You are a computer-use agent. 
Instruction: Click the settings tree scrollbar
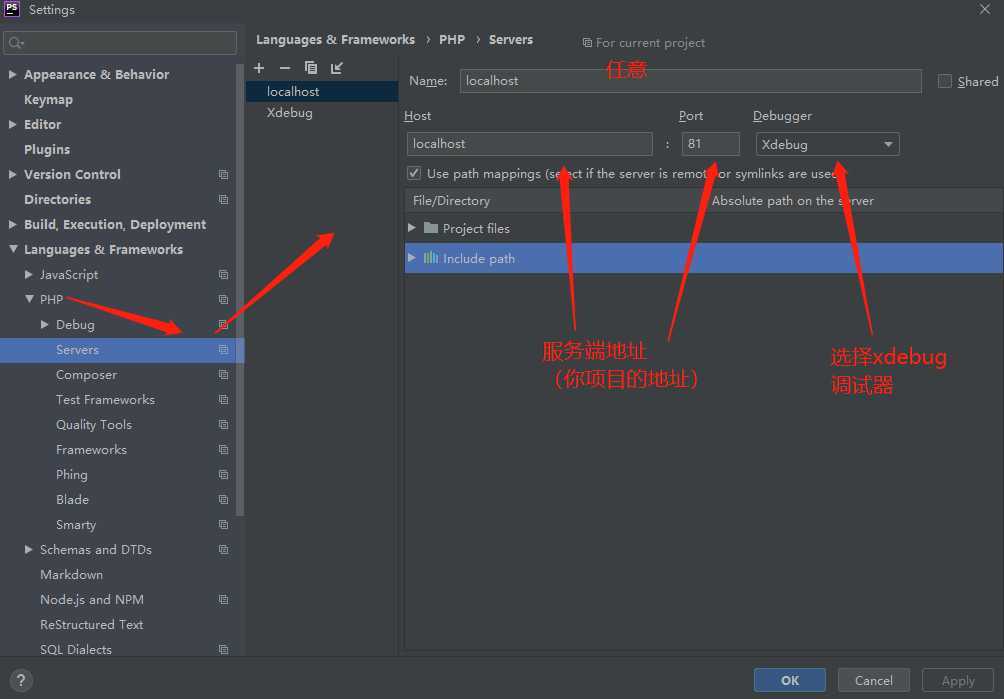pos(240,289)
